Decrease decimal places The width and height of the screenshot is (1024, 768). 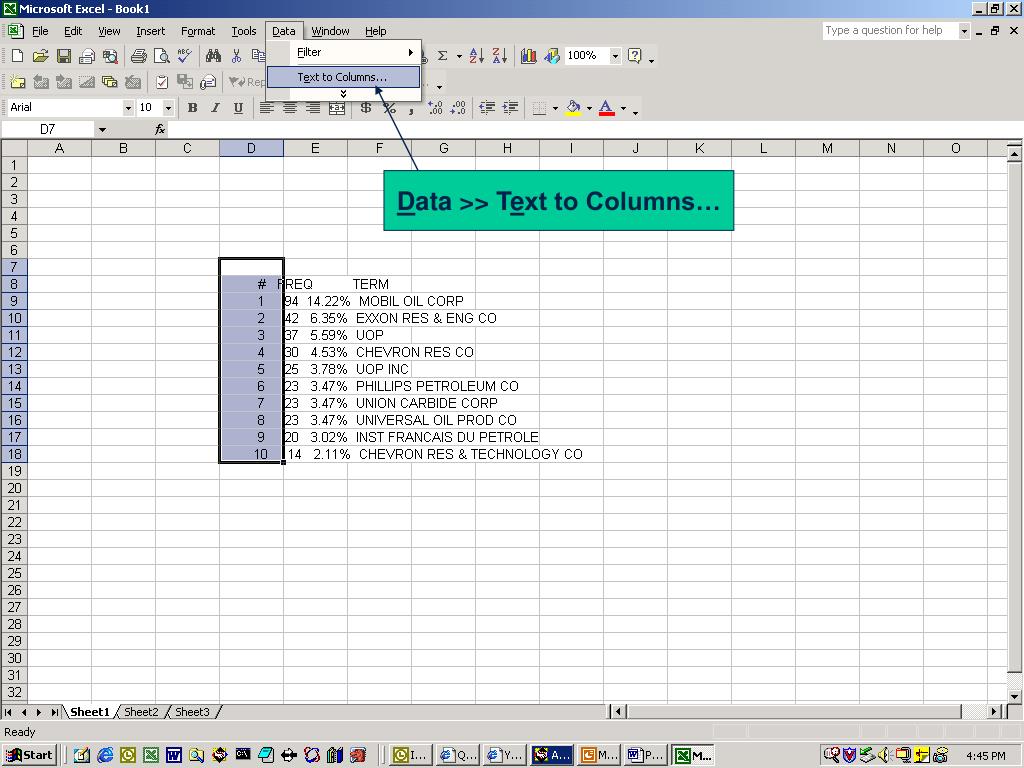(x=458, y=108)
